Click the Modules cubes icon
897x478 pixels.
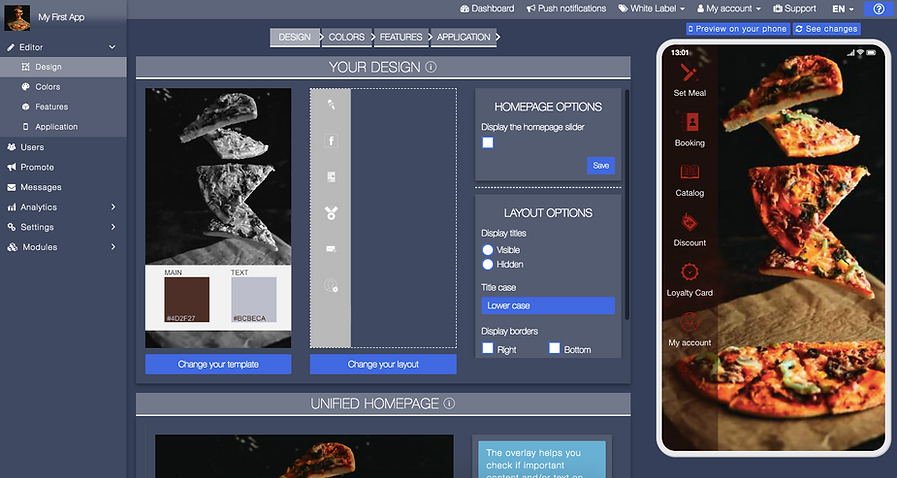click(12, 247)
